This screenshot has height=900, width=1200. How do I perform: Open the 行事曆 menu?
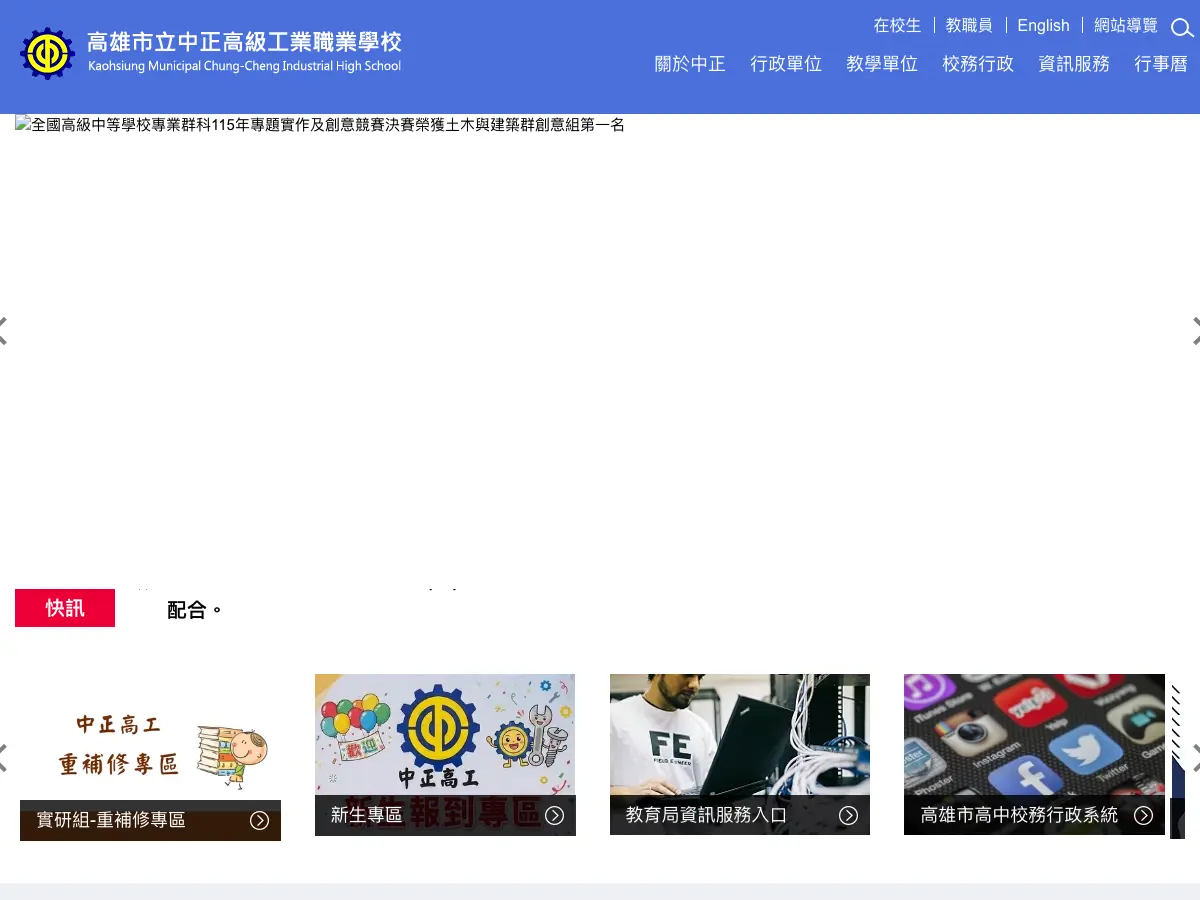tap(1161, 64)
